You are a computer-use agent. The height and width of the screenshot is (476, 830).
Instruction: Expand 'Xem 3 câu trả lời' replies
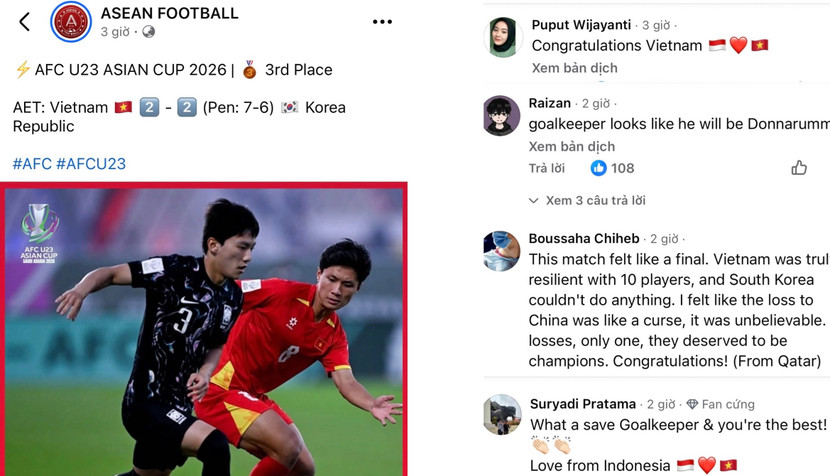point(587,201)
